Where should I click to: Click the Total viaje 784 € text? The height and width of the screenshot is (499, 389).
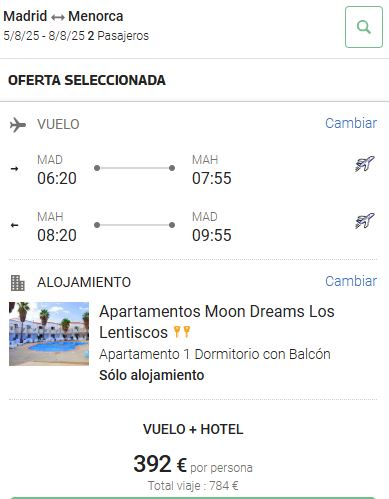193,485
